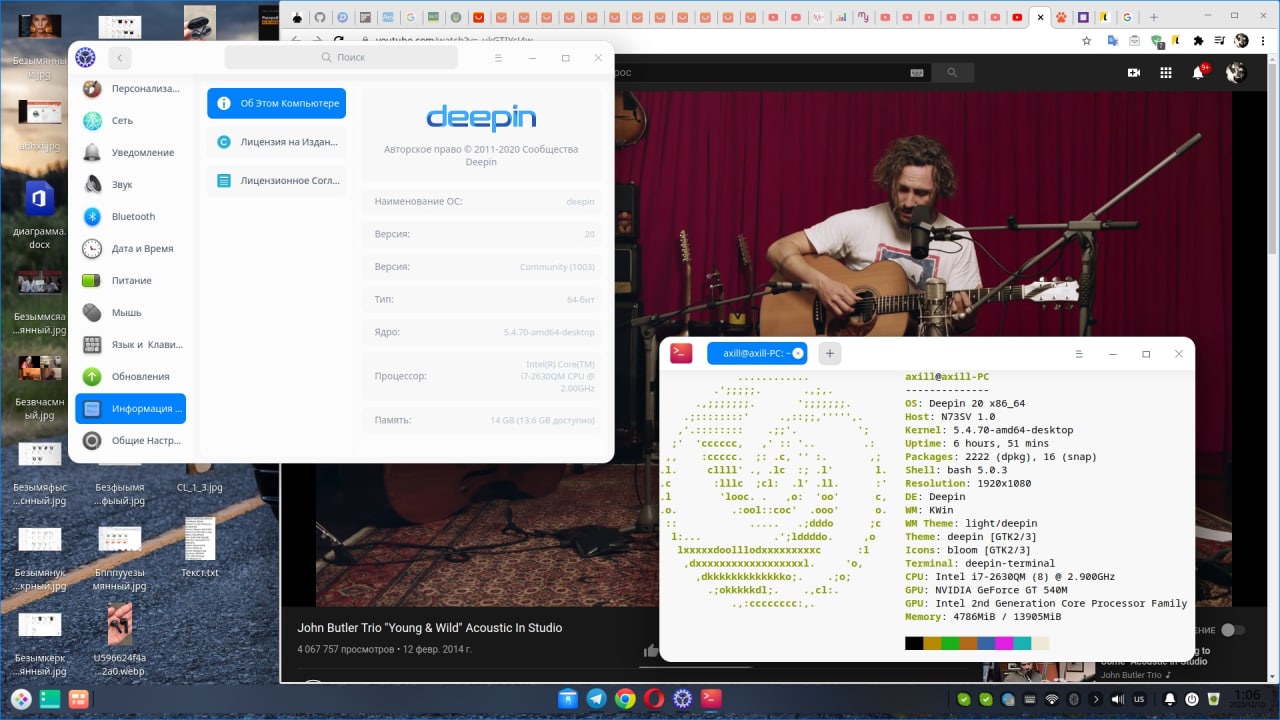Open the power button in tray
1280x720 pixels.
[x=1191, y=699]
